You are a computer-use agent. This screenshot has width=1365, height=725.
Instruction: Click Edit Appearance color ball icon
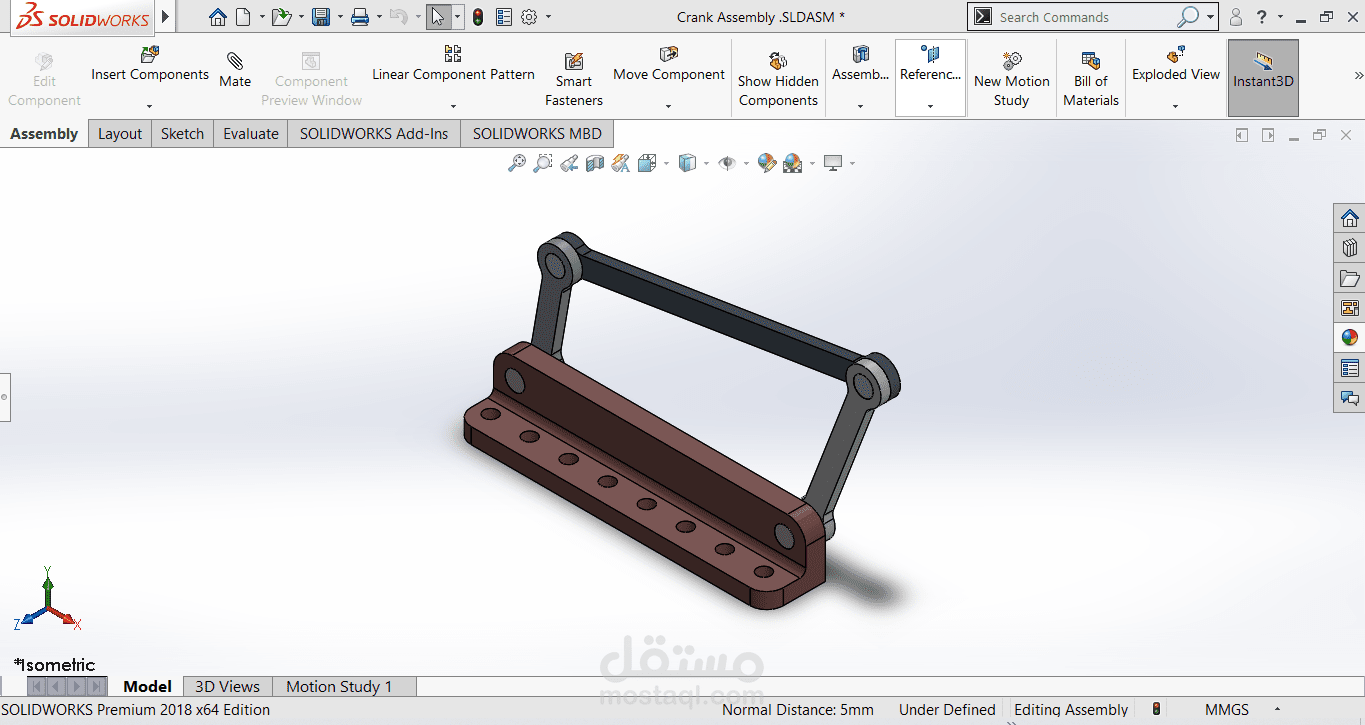[767, 163]
